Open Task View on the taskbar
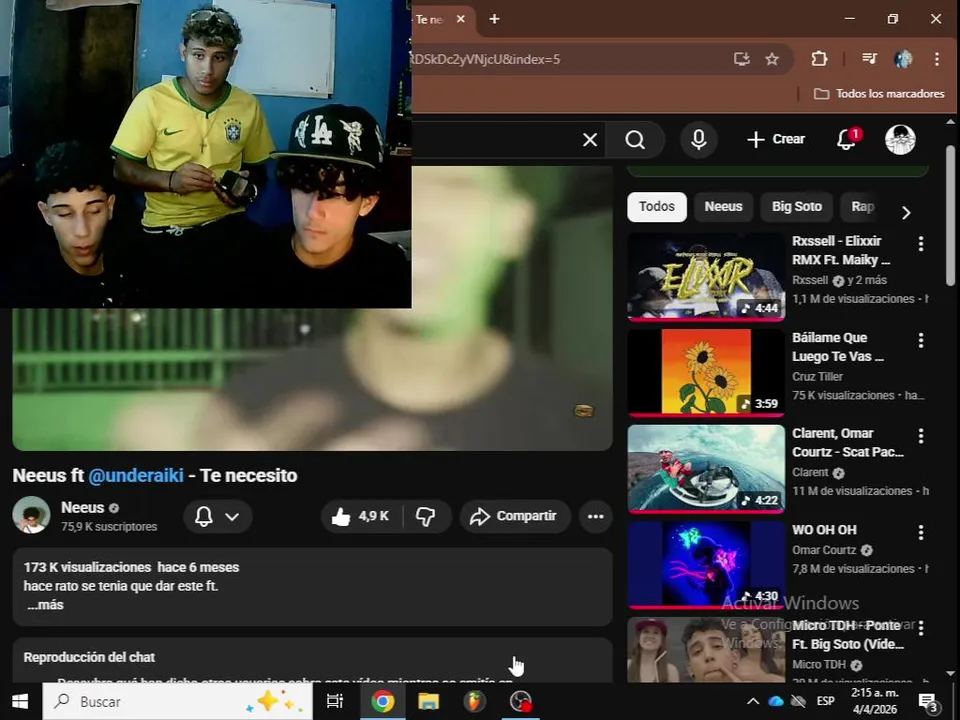Screen dimensions: 960x720 [x=335, y=702]
